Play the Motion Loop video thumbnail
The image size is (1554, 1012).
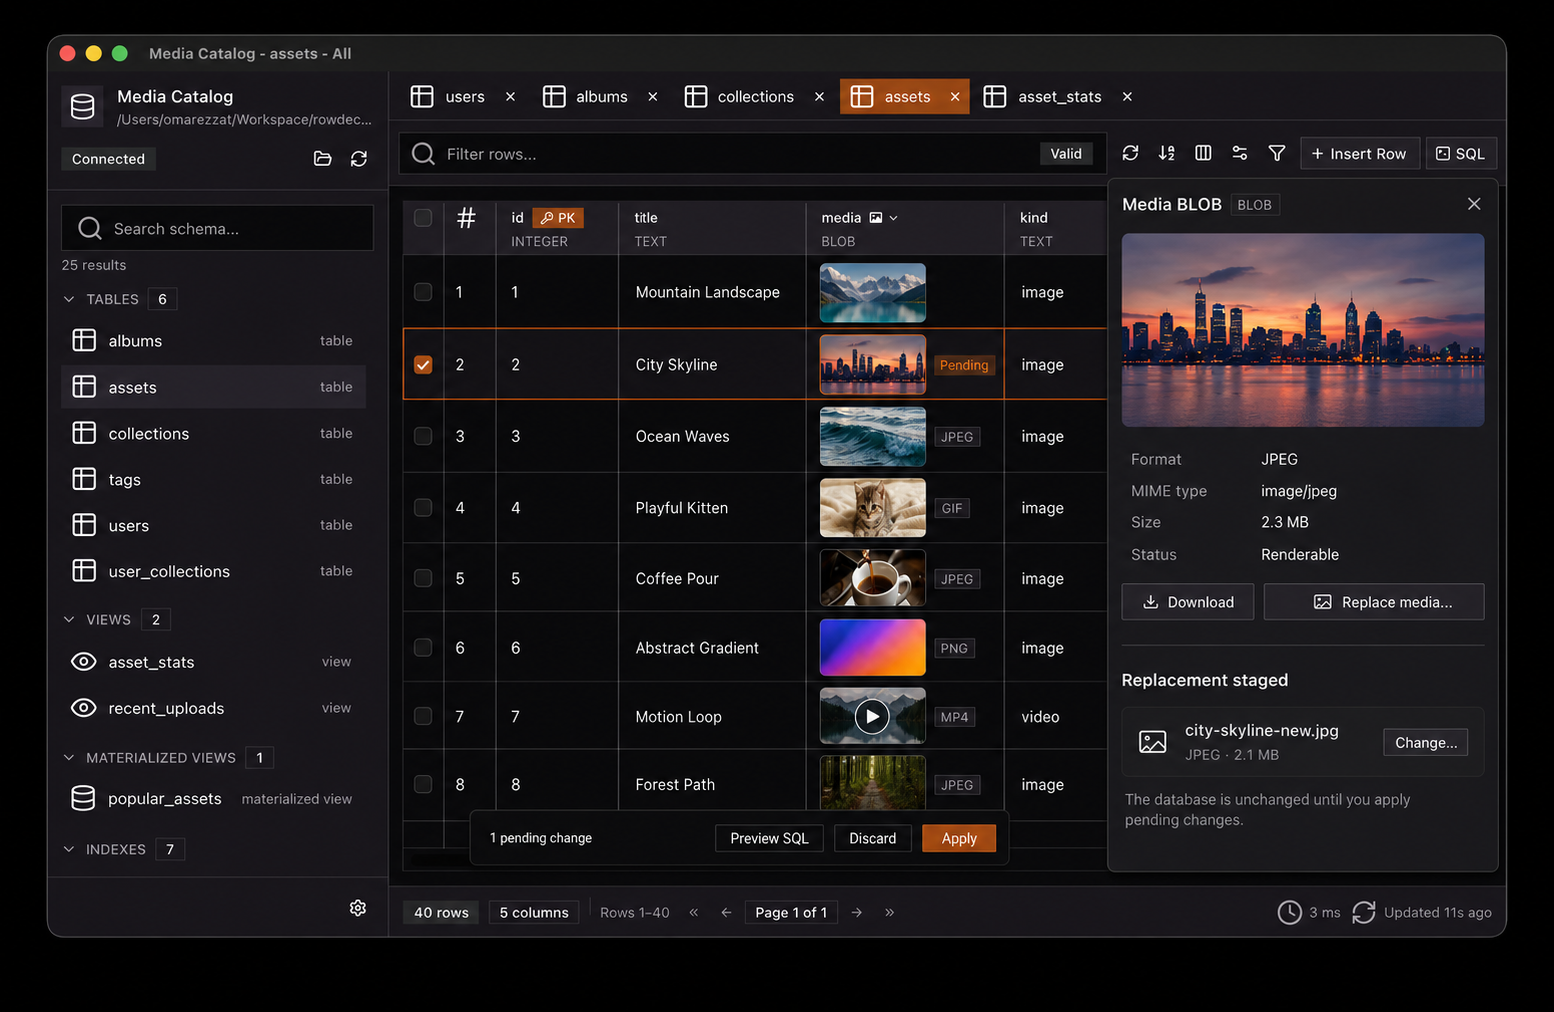pyautogui.click(x=872, y=716)
